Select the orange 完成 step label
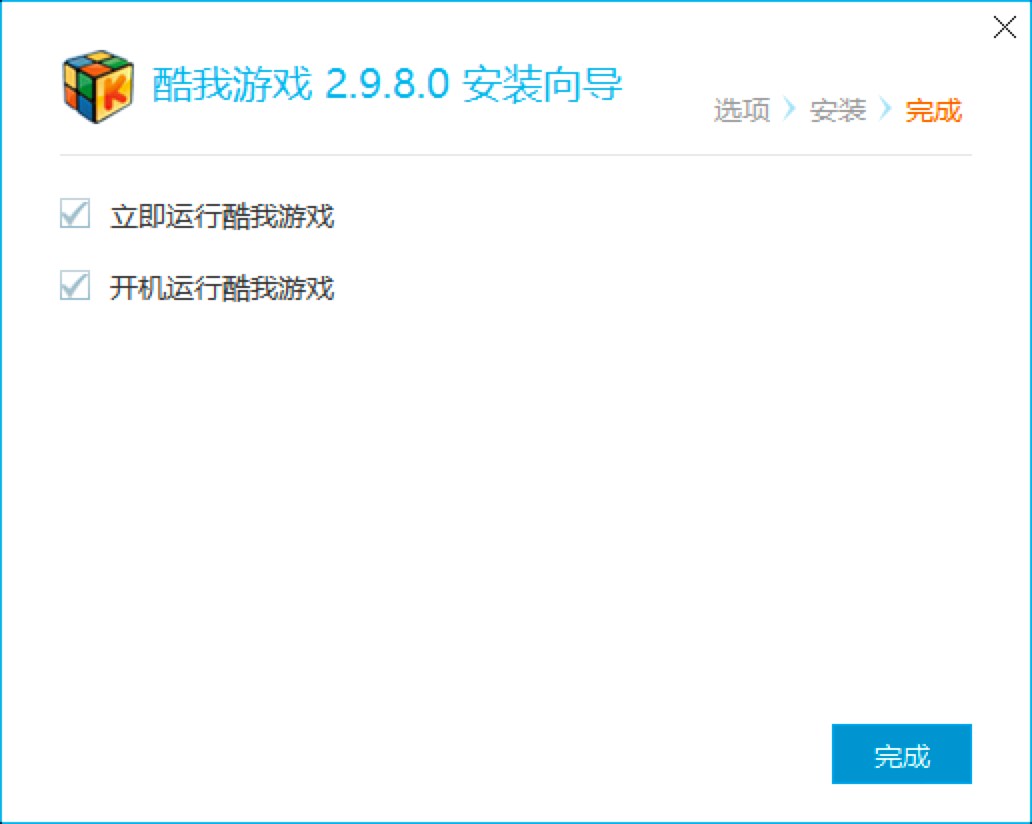 (933, 110)
